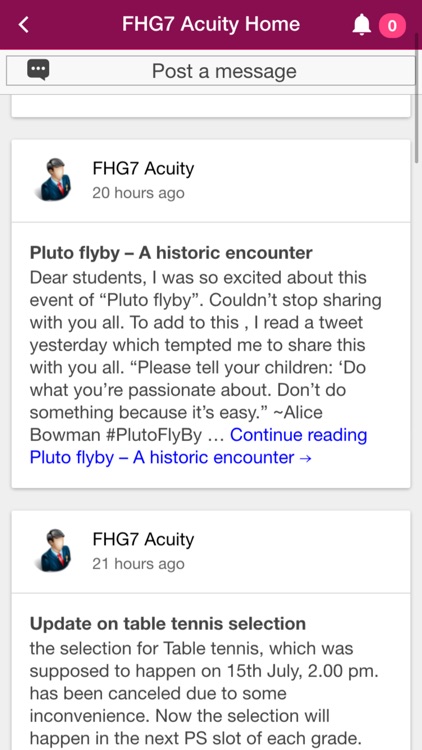Tap the table tennis post body text
The height and width of the screenshot is (750, 422).
[x=204, y=693]
